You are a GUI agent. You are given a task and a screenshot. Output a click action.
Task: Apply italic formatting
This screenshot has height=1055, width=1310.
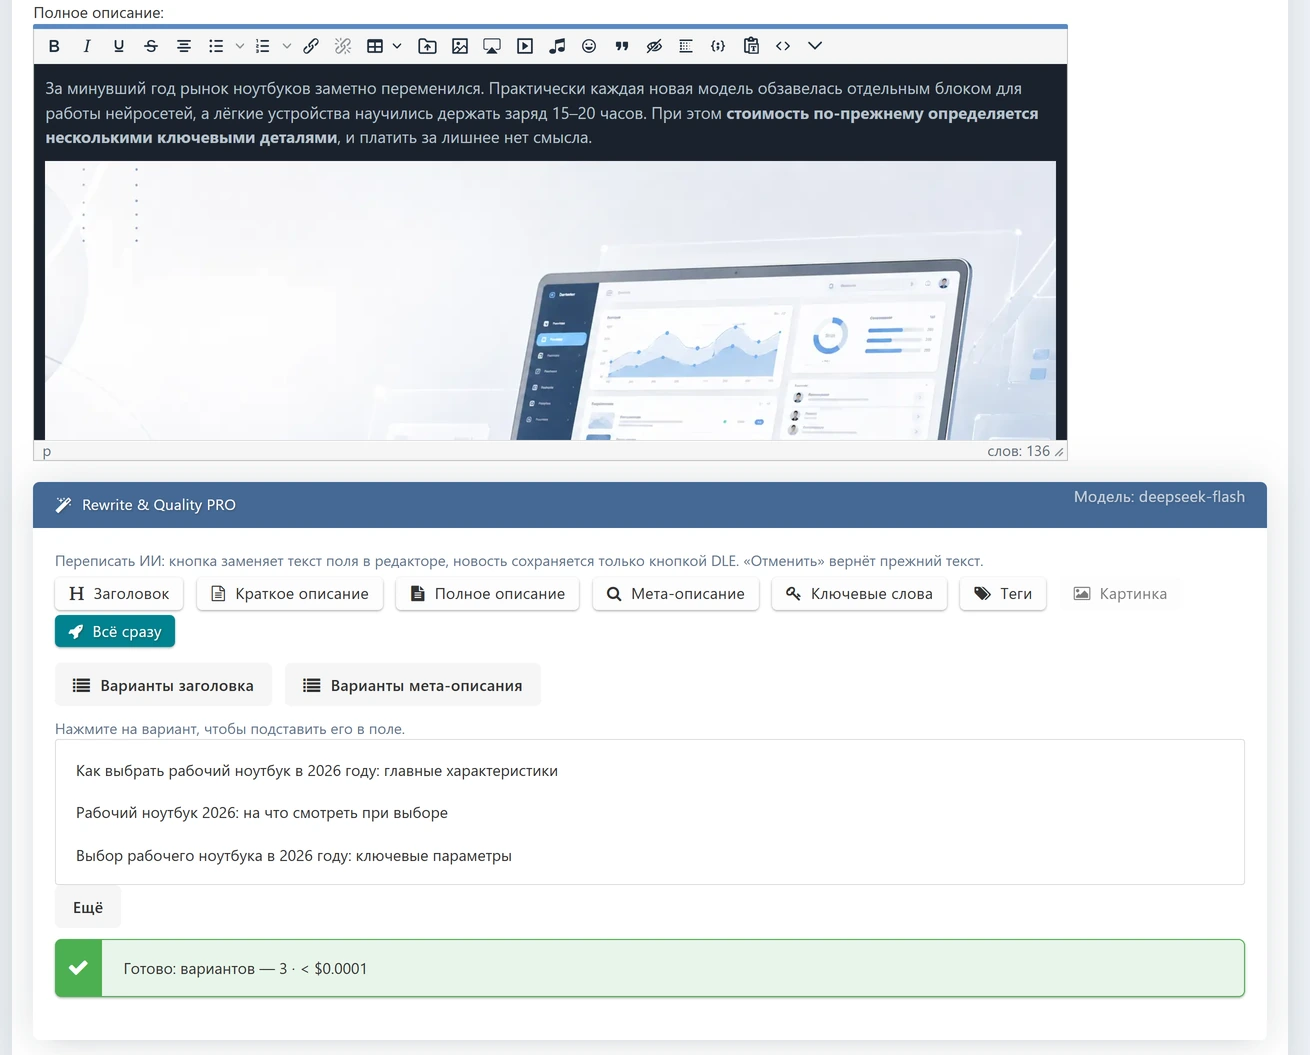tap(87, 46)
